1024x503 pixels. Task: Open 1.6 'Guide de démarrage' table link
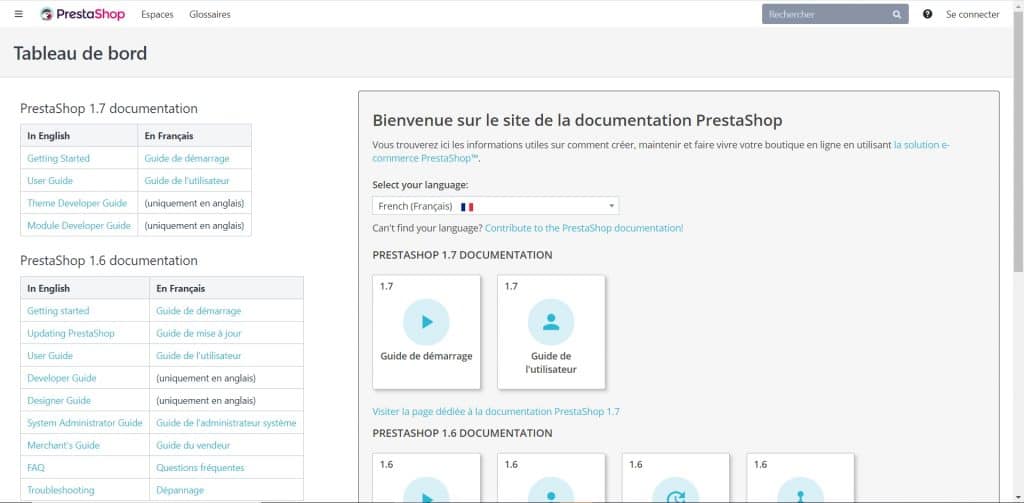tap(199, 311)
